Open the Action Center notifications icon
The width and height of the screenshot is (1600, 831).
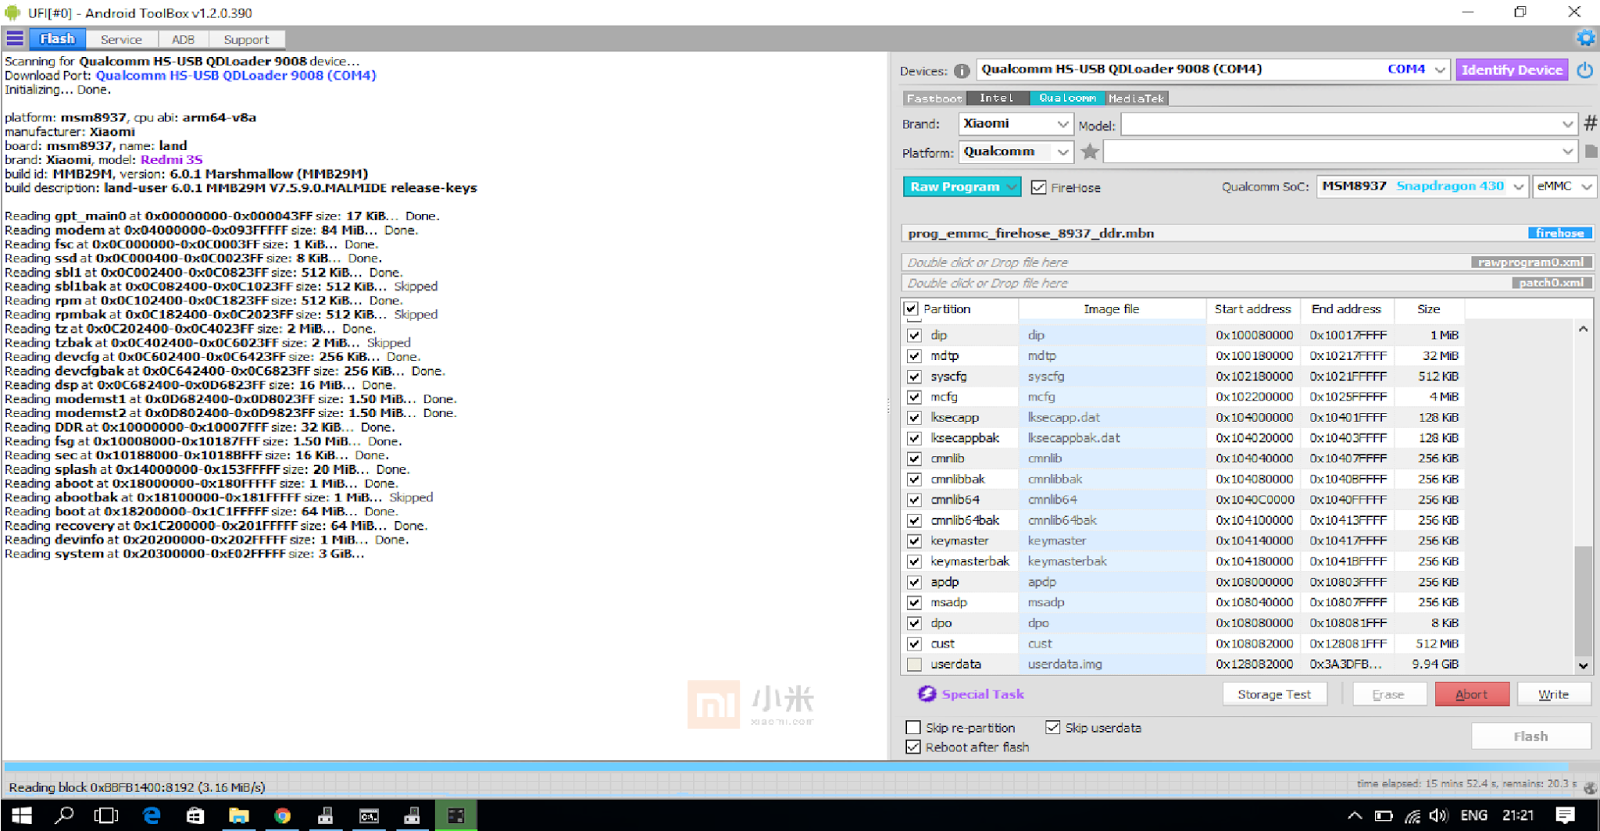pos(1566,816)
